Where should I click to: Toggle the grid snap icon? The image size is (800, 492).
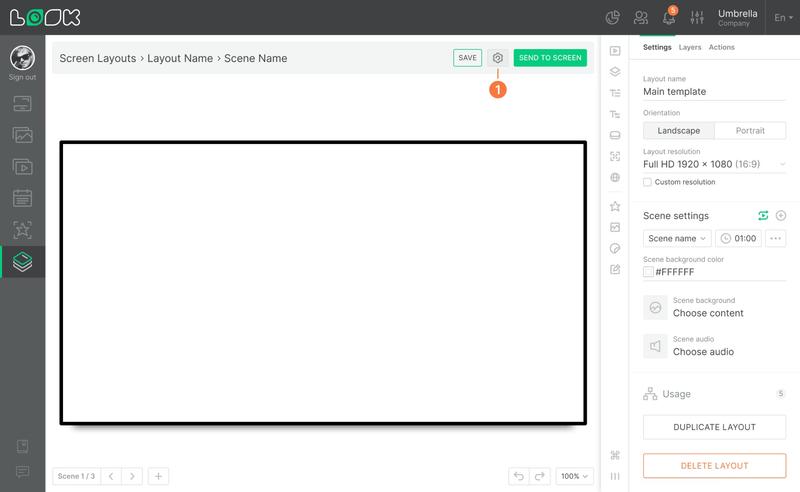[x=615, y=455]
